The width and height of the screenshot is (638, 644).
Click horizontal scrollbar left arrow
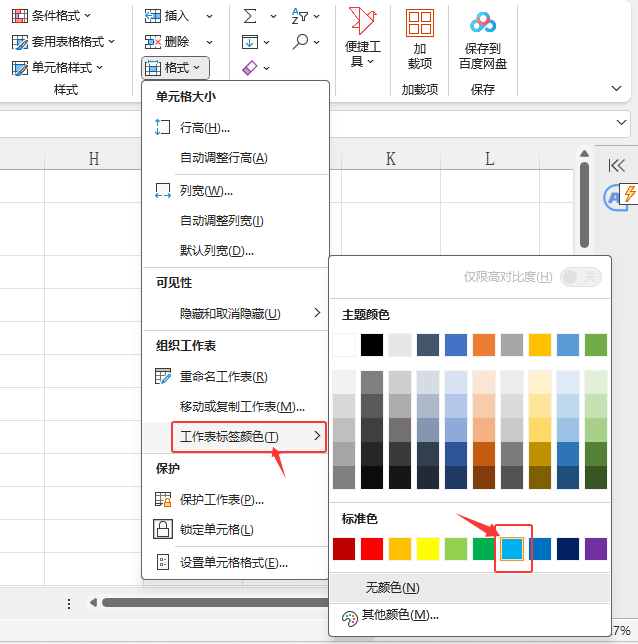pos(93,603)
